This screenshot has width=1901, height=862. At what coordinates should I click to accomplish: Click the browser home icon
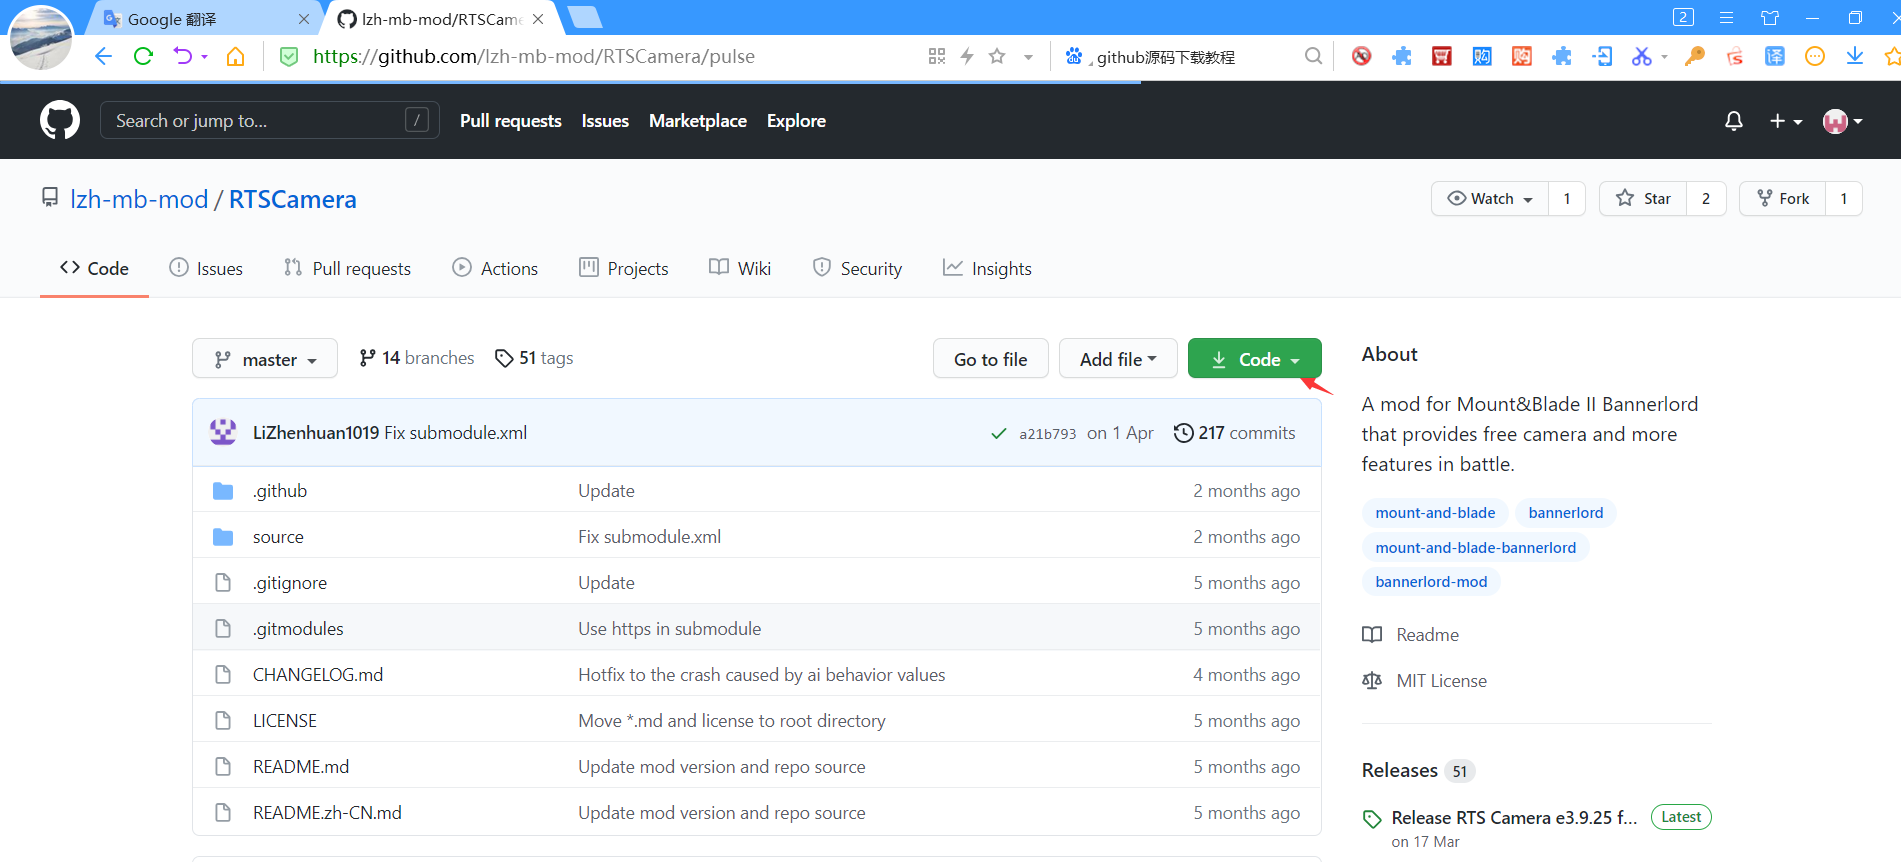(236, 56)
